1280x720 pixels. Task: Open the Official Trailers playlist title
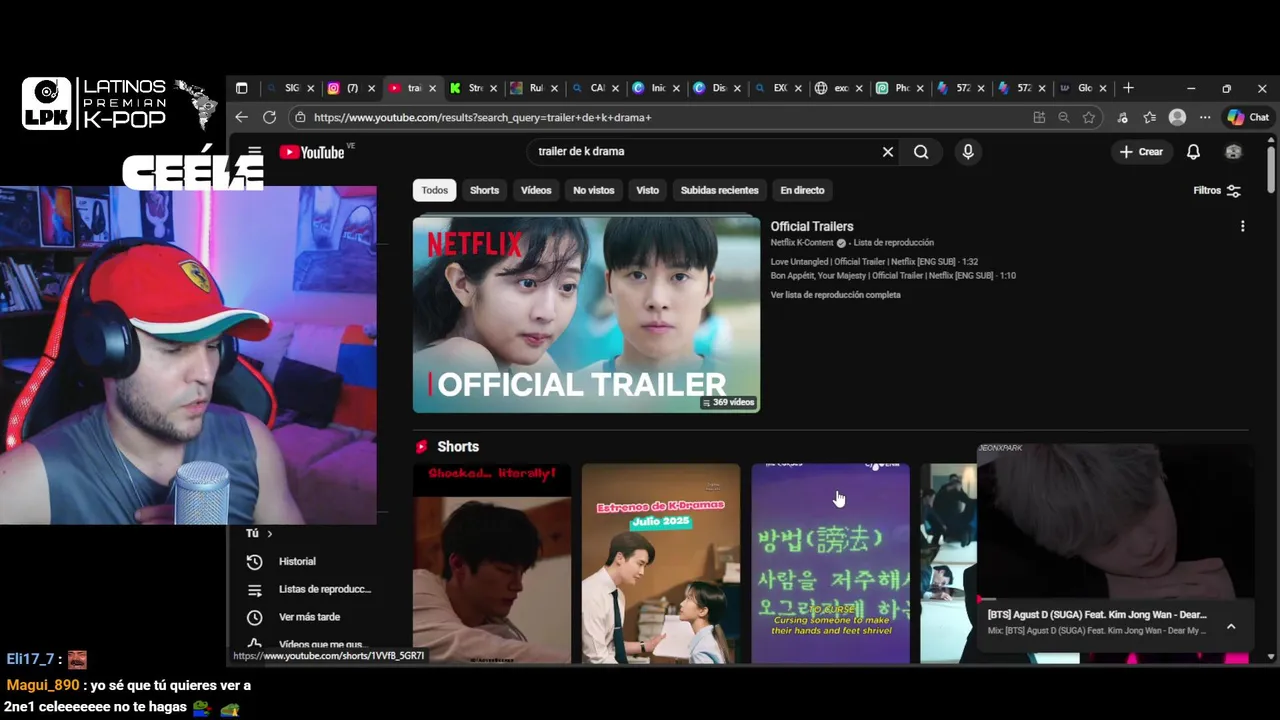[812, 227]
